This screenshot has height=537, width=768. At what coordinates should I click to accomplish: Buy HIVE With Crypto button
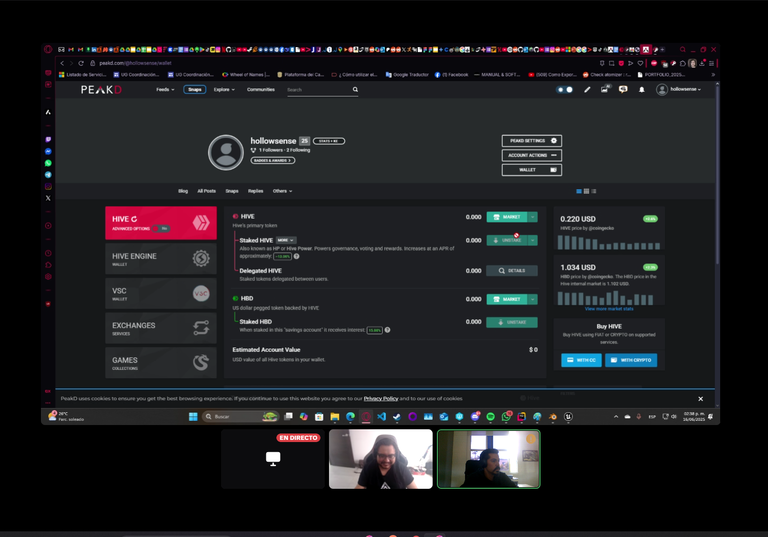pos(631,360)
